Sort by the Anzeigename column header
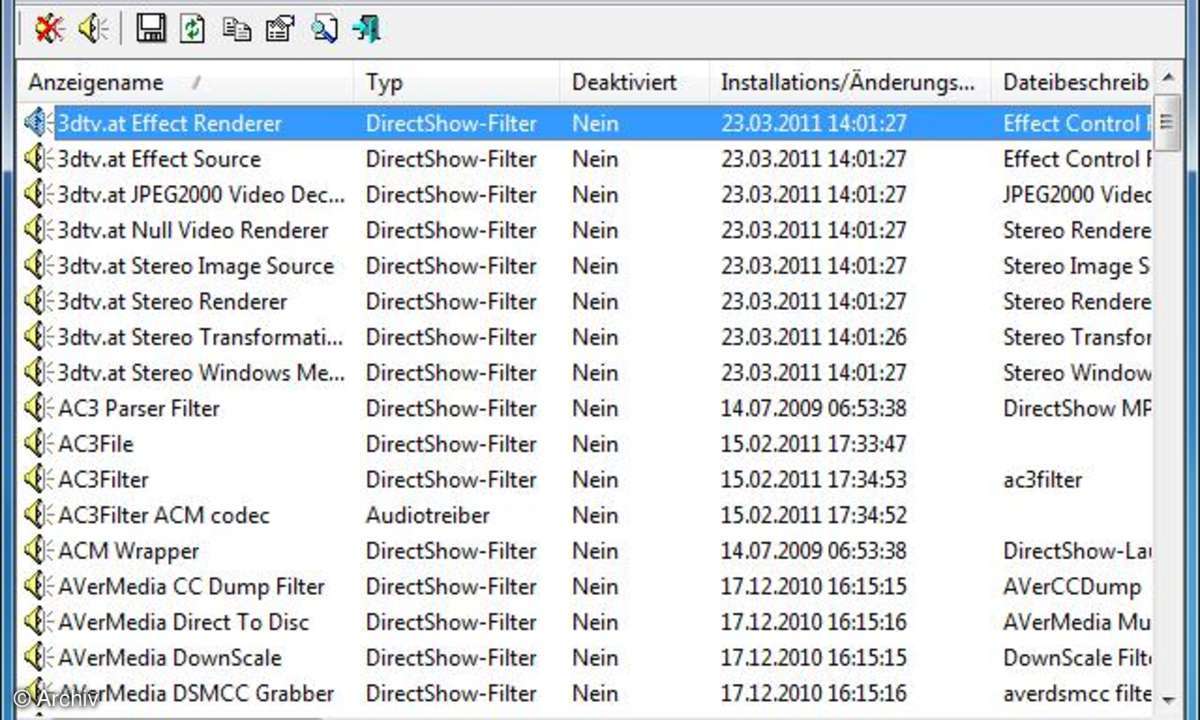Screen dimensions: 1200x720 tap(186, 82)
